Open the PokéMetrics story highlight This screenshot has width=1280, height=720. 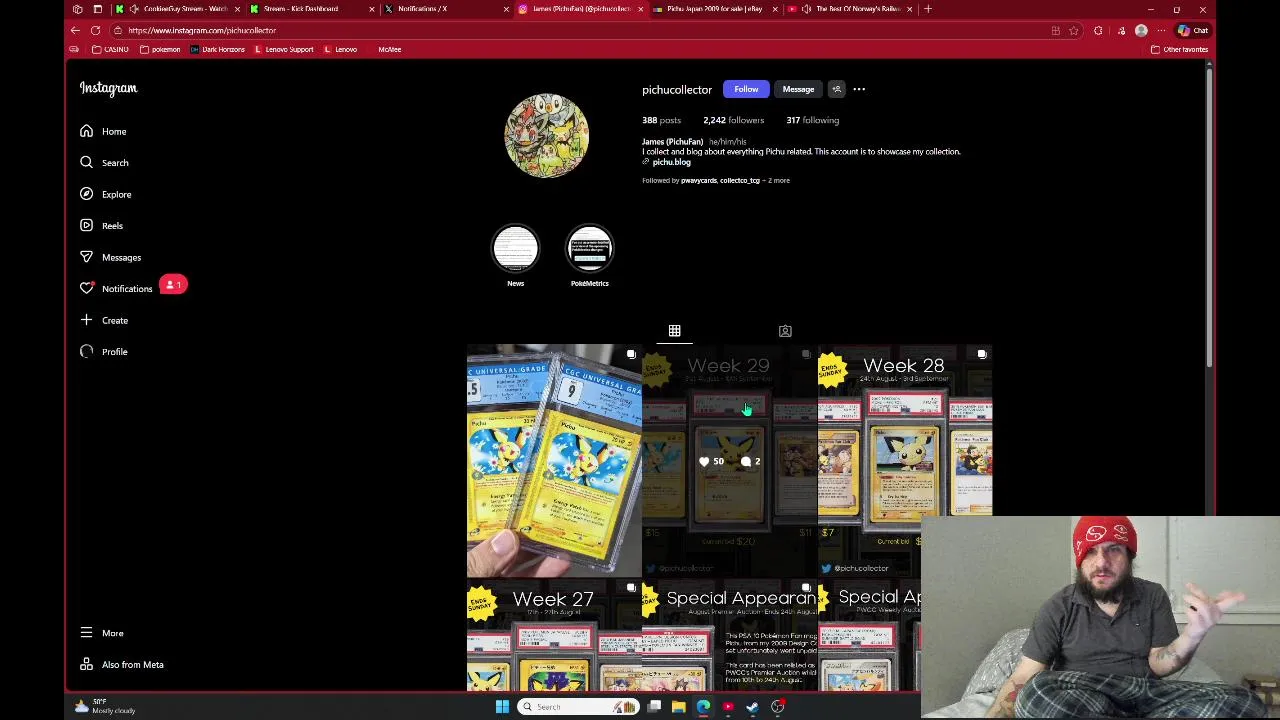pos(589,249)
